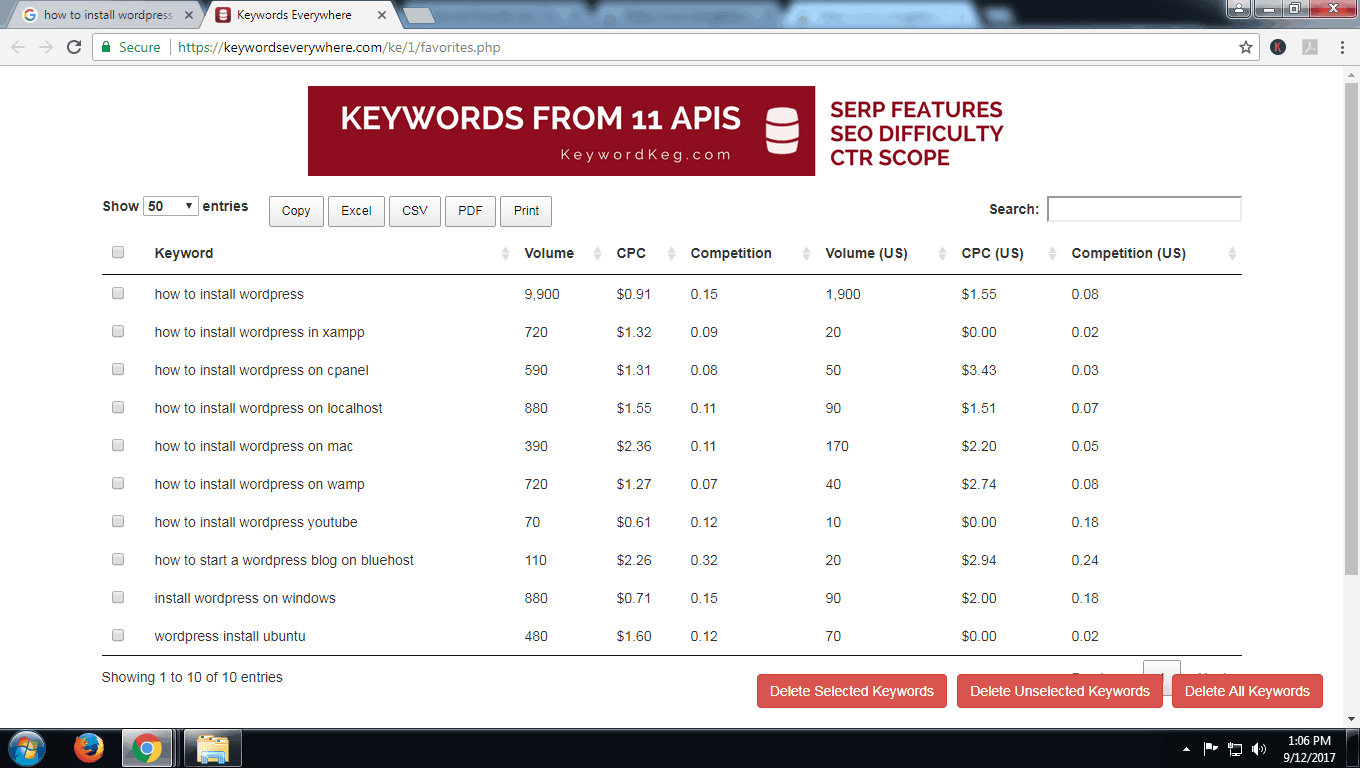Bookmark the page with the star icon
1360x768 pixels.
[x=1246, y=47]
